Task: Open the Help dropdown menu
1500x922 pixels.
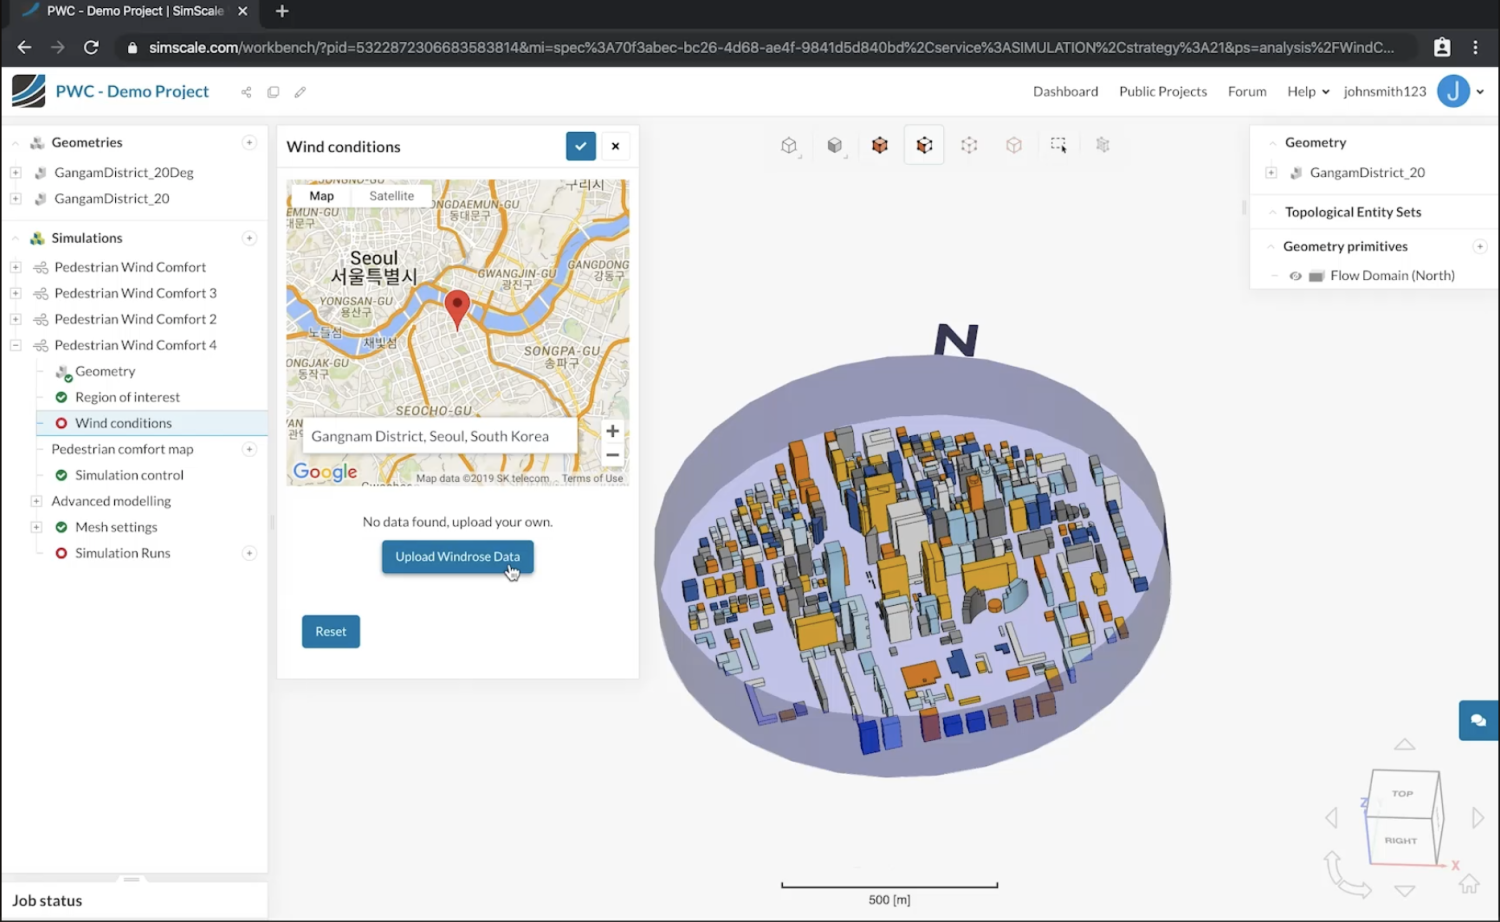Action: coord(1308,91)
